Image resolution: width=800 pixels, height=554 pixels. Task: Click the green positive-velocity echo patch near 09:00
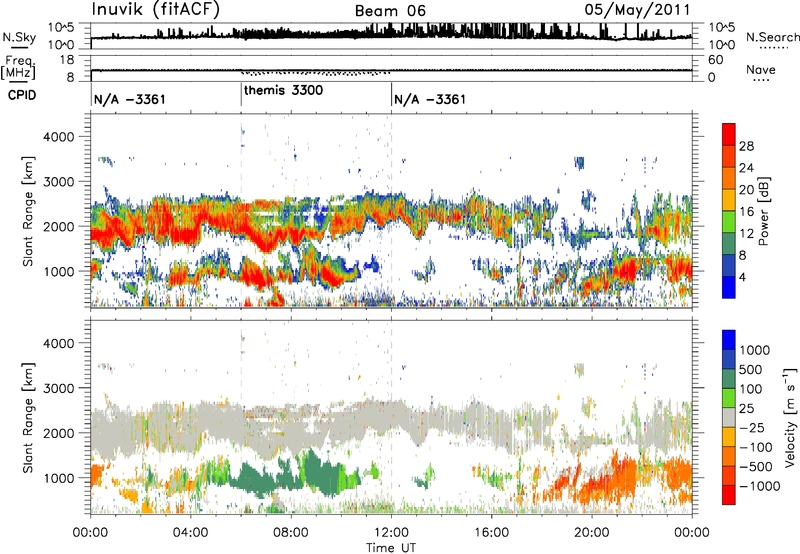click(319, 472)
